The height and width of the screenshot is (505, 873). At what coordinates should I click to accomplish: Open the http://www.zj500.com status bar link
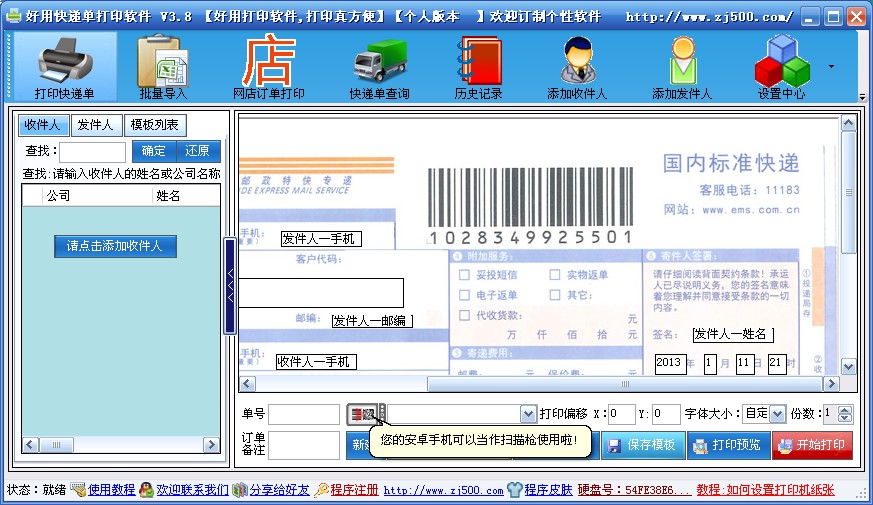pyautogui.click(x=443, y=491)
